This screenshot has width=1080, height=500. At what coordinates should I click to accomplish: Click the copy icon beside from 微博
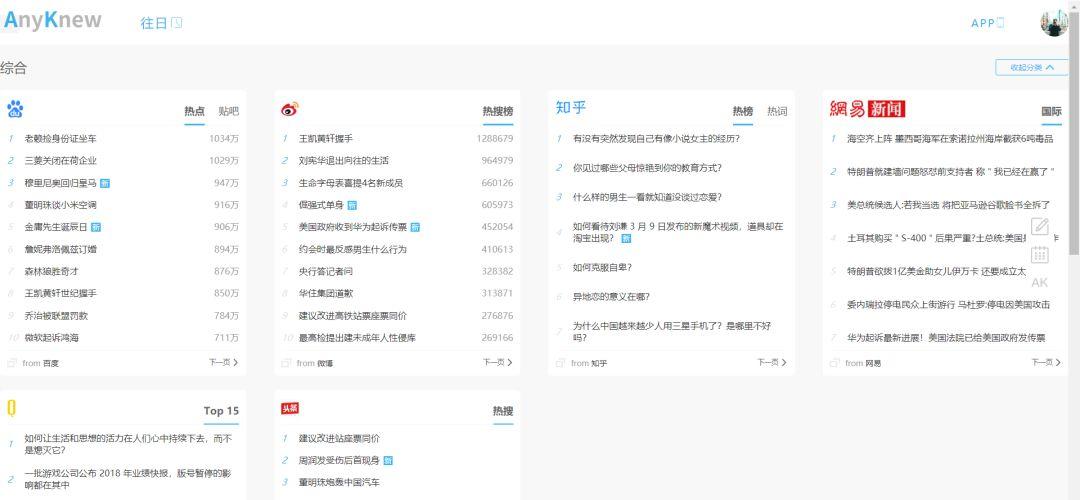[286, 363]
